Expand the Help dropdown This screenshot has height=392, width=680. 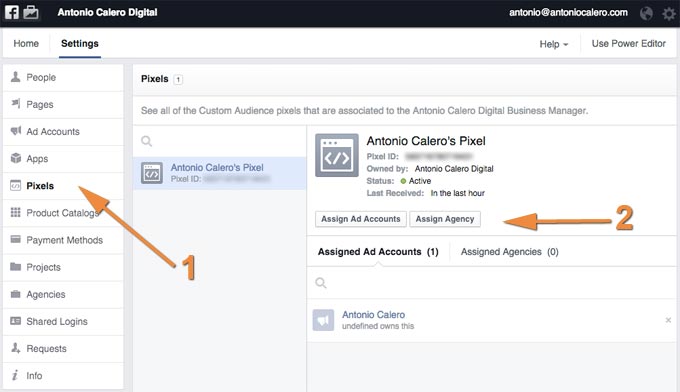coord(553,44)
